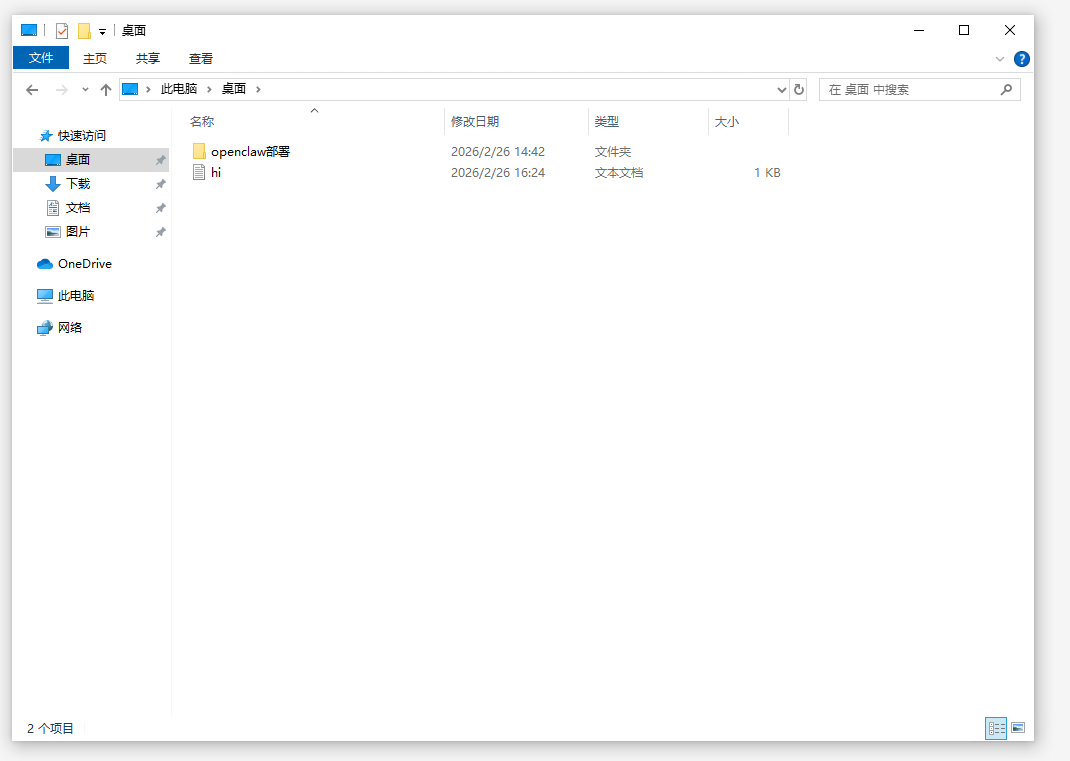Viewport: 1070px width, 761px height.
Task: Toggle the 名称 column sort order
Action: 202,121
